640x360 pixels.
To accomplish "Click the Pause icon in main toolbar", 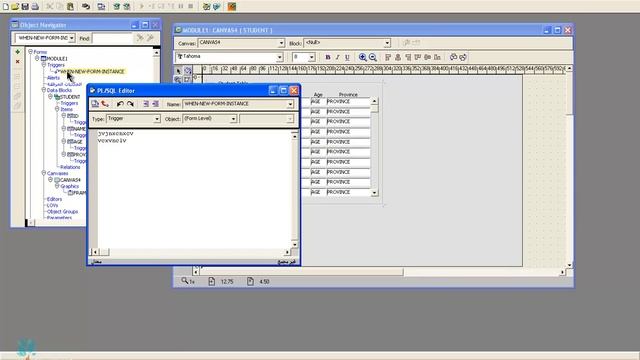I will coord(181,7).
